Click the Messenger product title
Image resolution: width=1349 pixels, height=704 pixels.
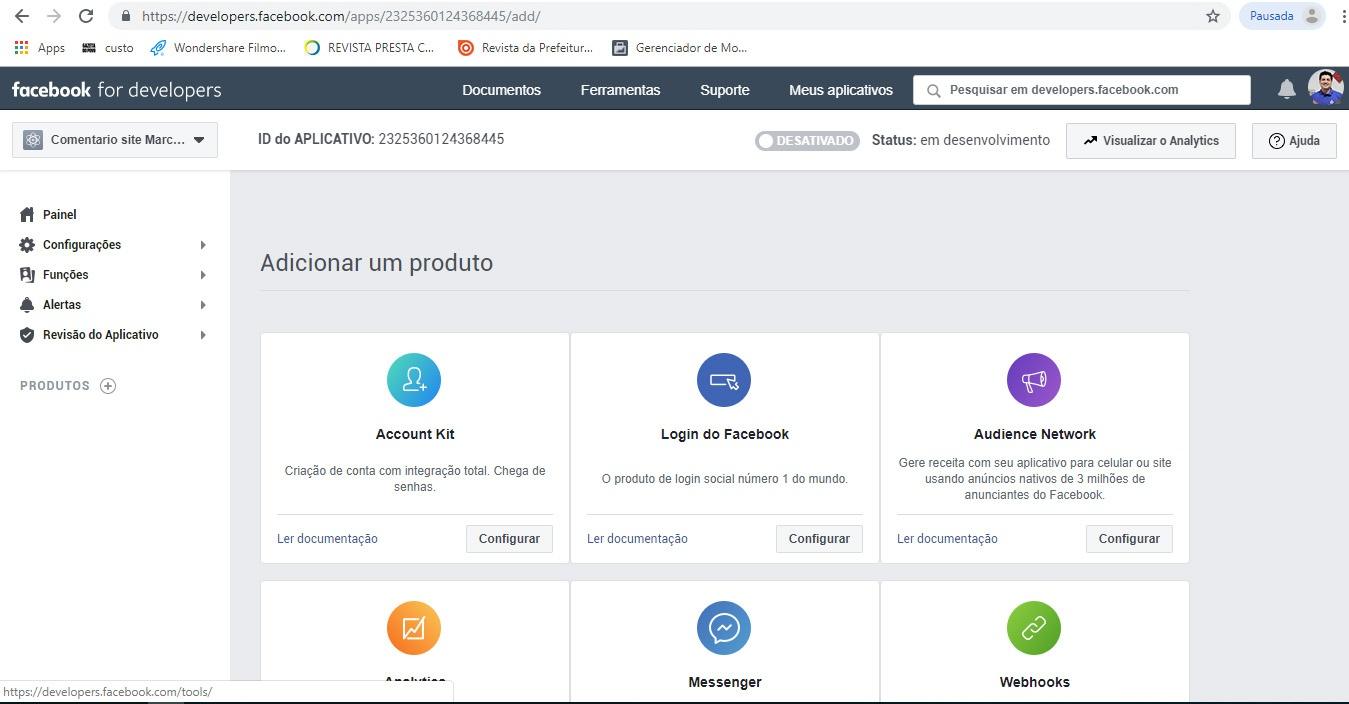click(725, 682)
